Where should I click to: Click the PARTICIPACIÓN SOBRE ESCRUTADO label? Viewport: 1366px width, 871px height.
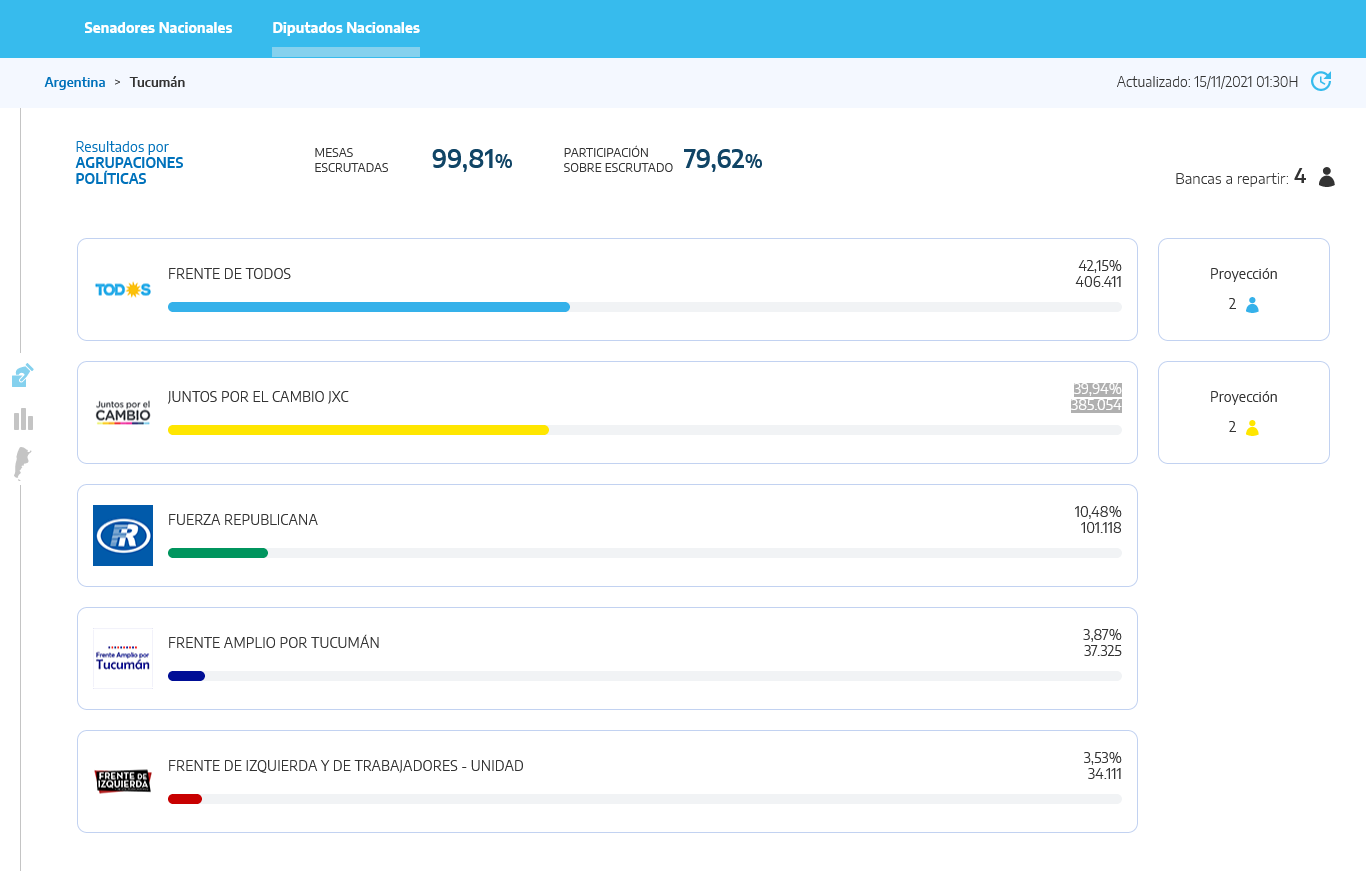point(618,160)
